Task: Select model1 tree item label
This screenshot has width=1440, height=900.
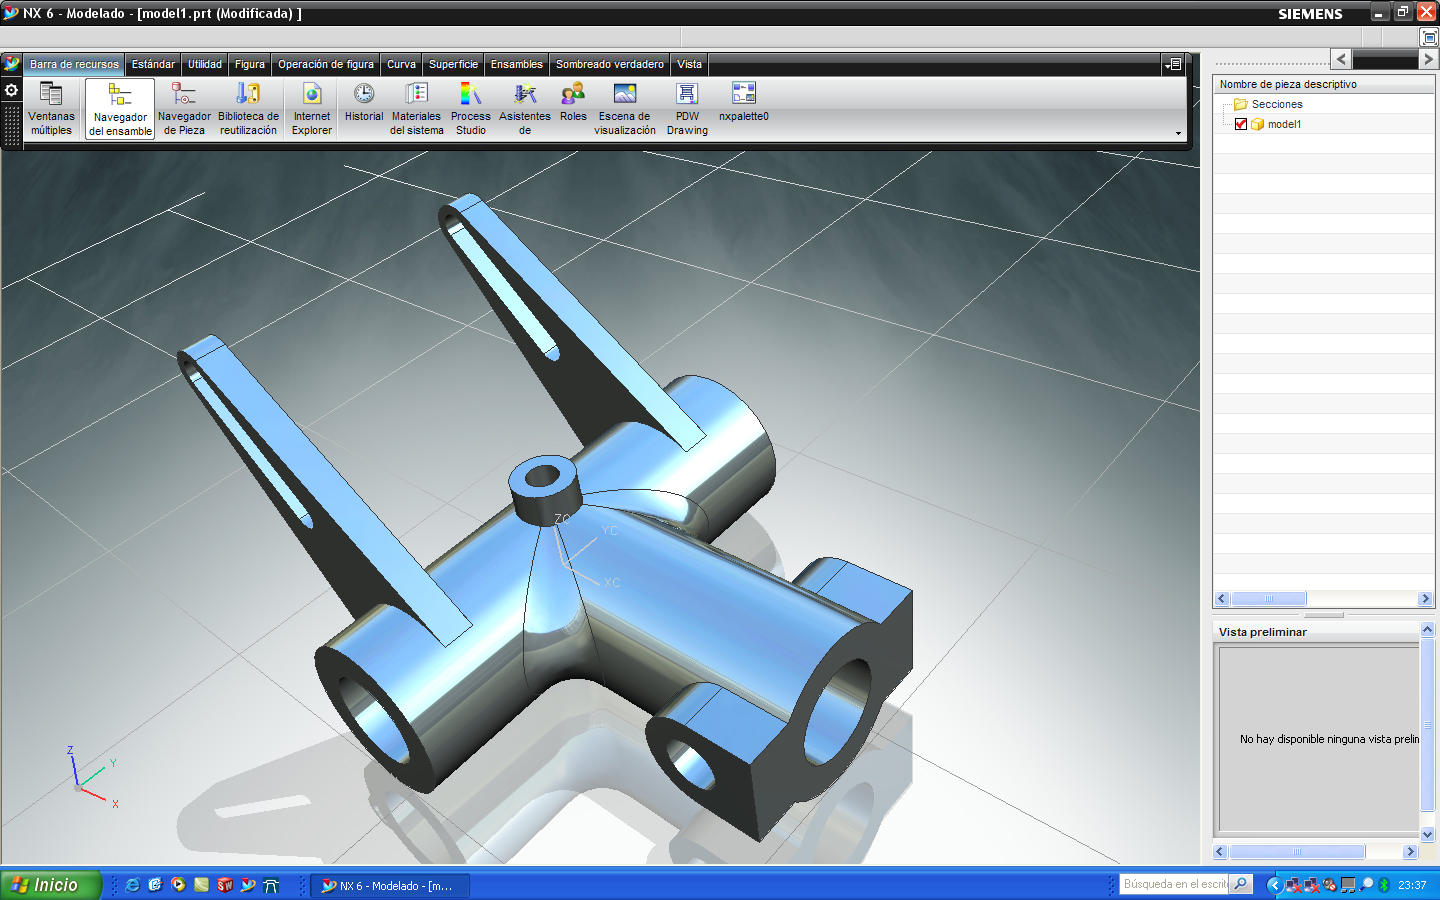Action: tap(1284, 124)
